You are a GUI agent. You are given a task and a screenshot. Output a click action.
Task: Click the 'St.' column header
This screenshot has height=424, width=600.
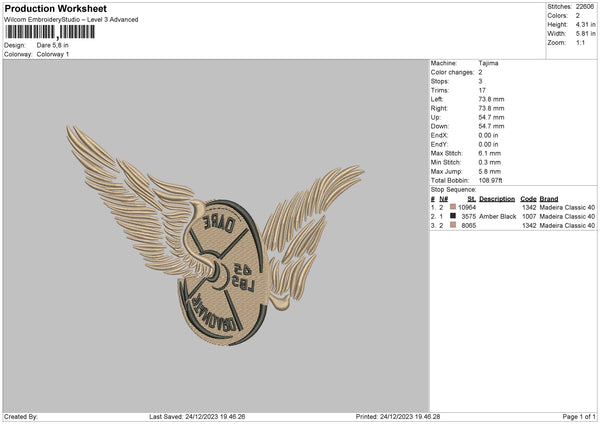point(471,199)
